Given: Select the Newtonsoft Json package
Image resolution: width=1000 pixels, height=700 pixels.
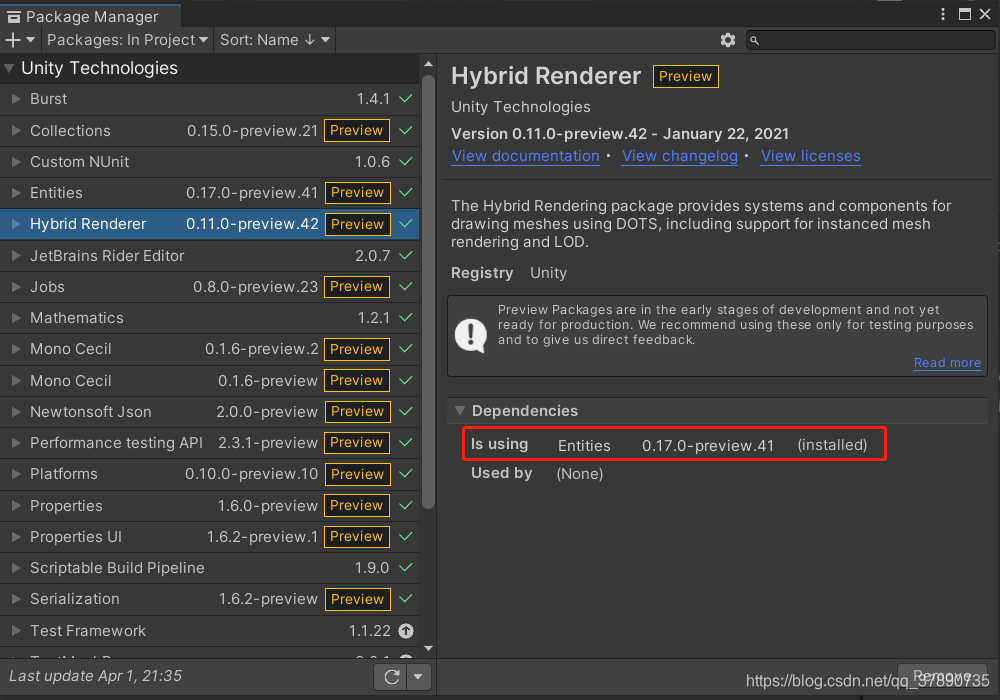Looking at the screenshot, I should (x=209, y=412).
